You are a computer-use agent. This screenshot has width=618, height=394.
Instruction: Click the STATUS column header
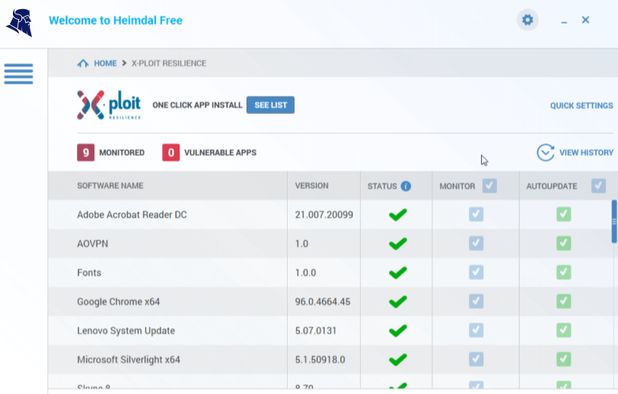tap(382, 186)
